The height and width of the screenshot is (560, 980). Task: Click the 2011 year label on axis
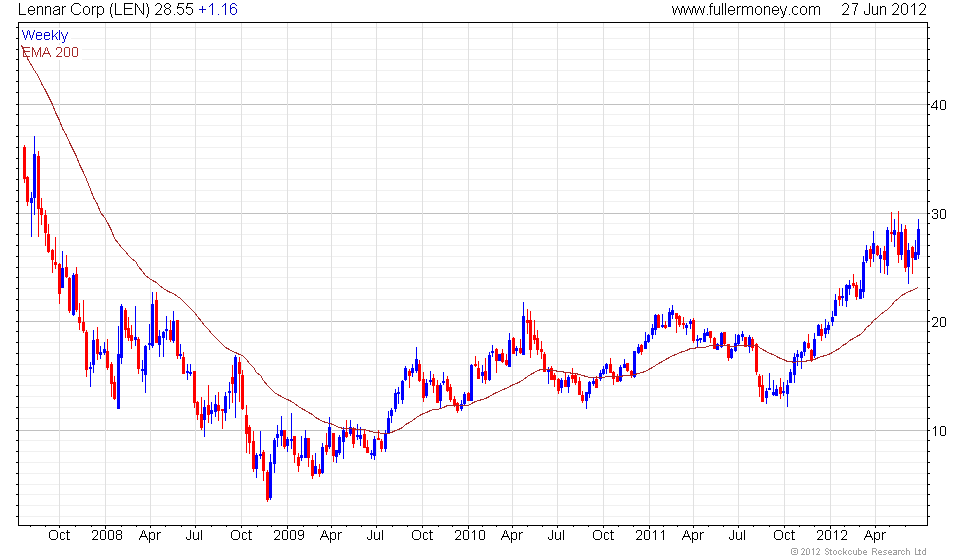651,536
